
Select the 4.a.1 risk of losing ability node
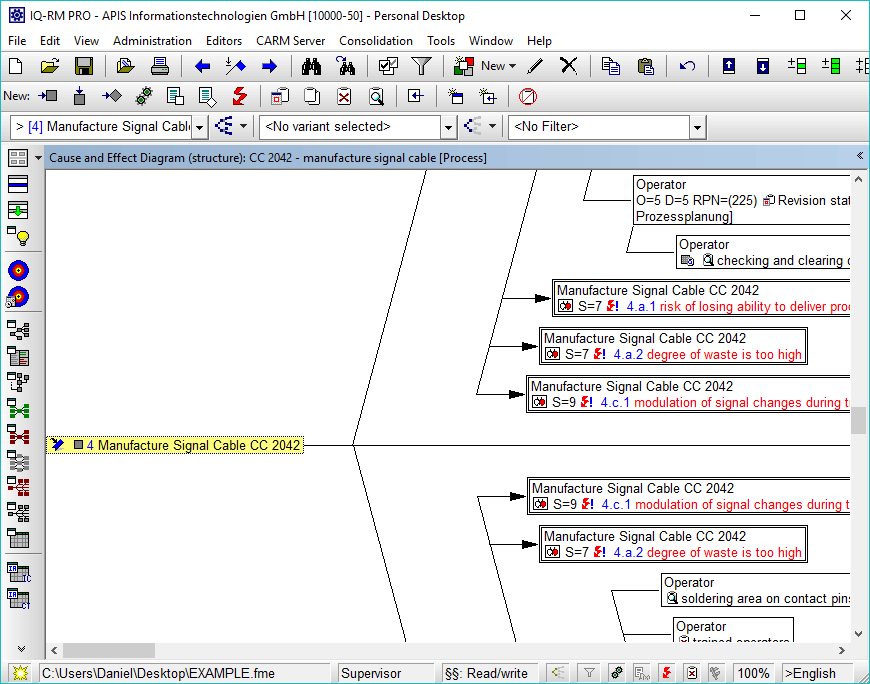[702, 298]
